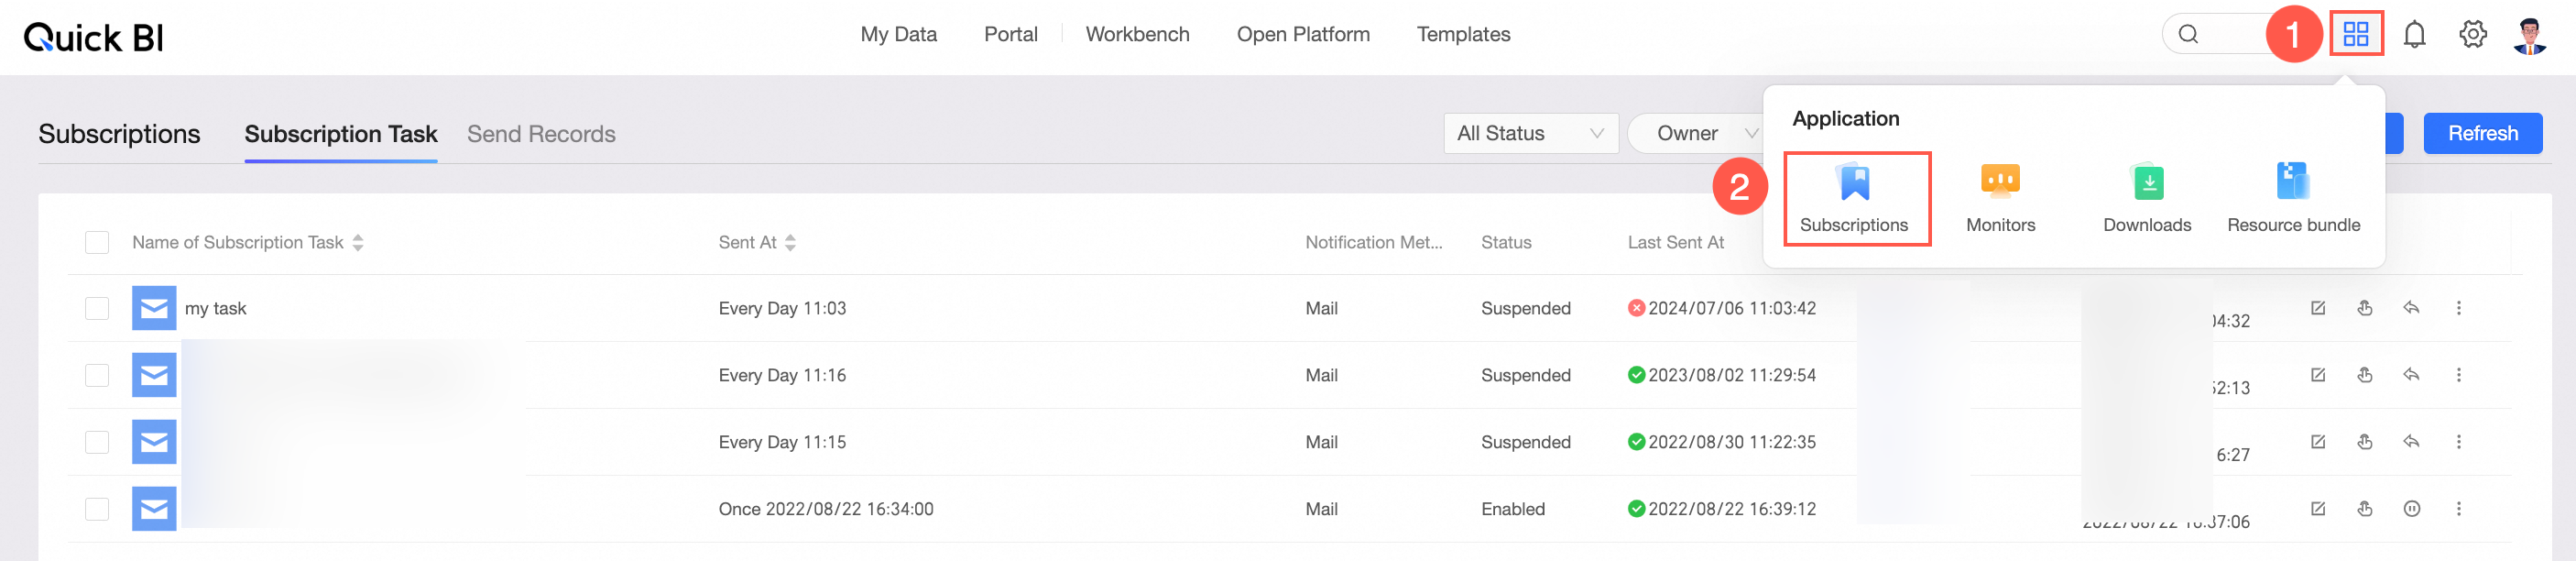Open the Resource bundle application

click(2293, 198)
